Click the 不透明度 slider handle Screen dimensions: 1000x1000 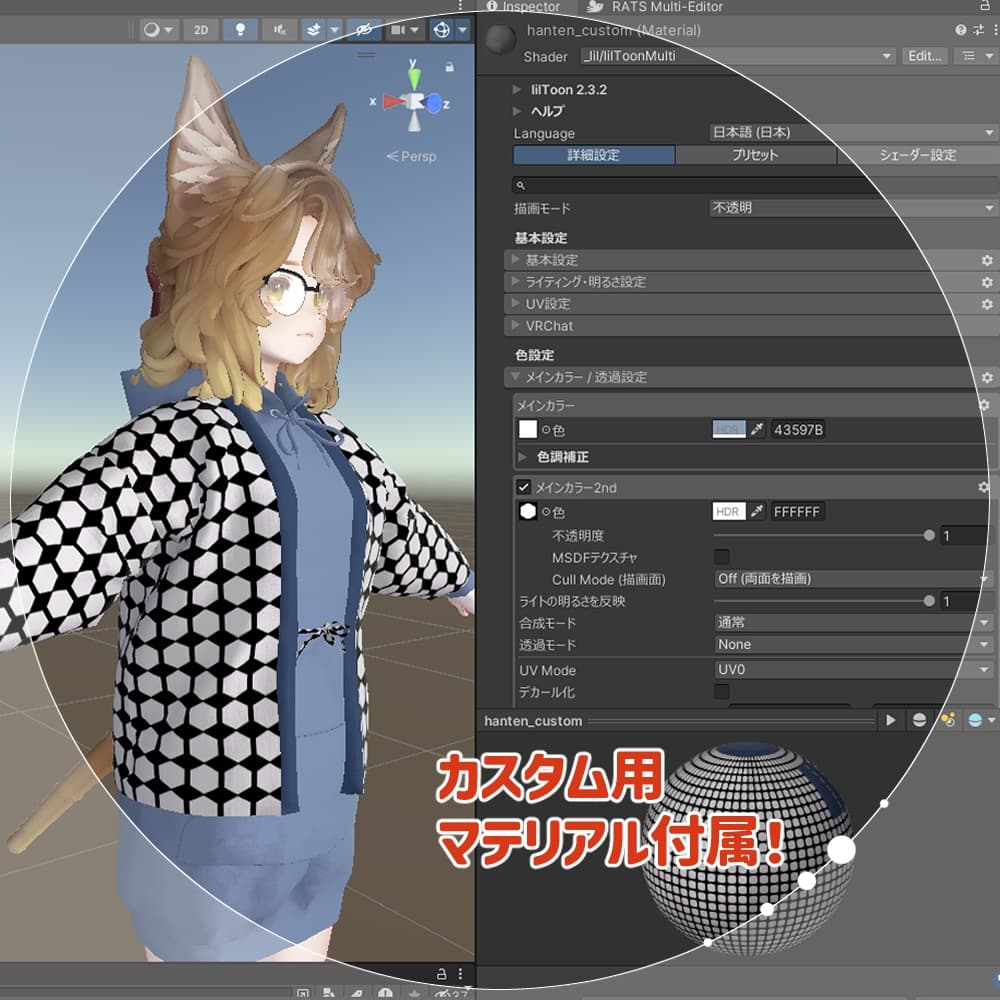[929, 536]
